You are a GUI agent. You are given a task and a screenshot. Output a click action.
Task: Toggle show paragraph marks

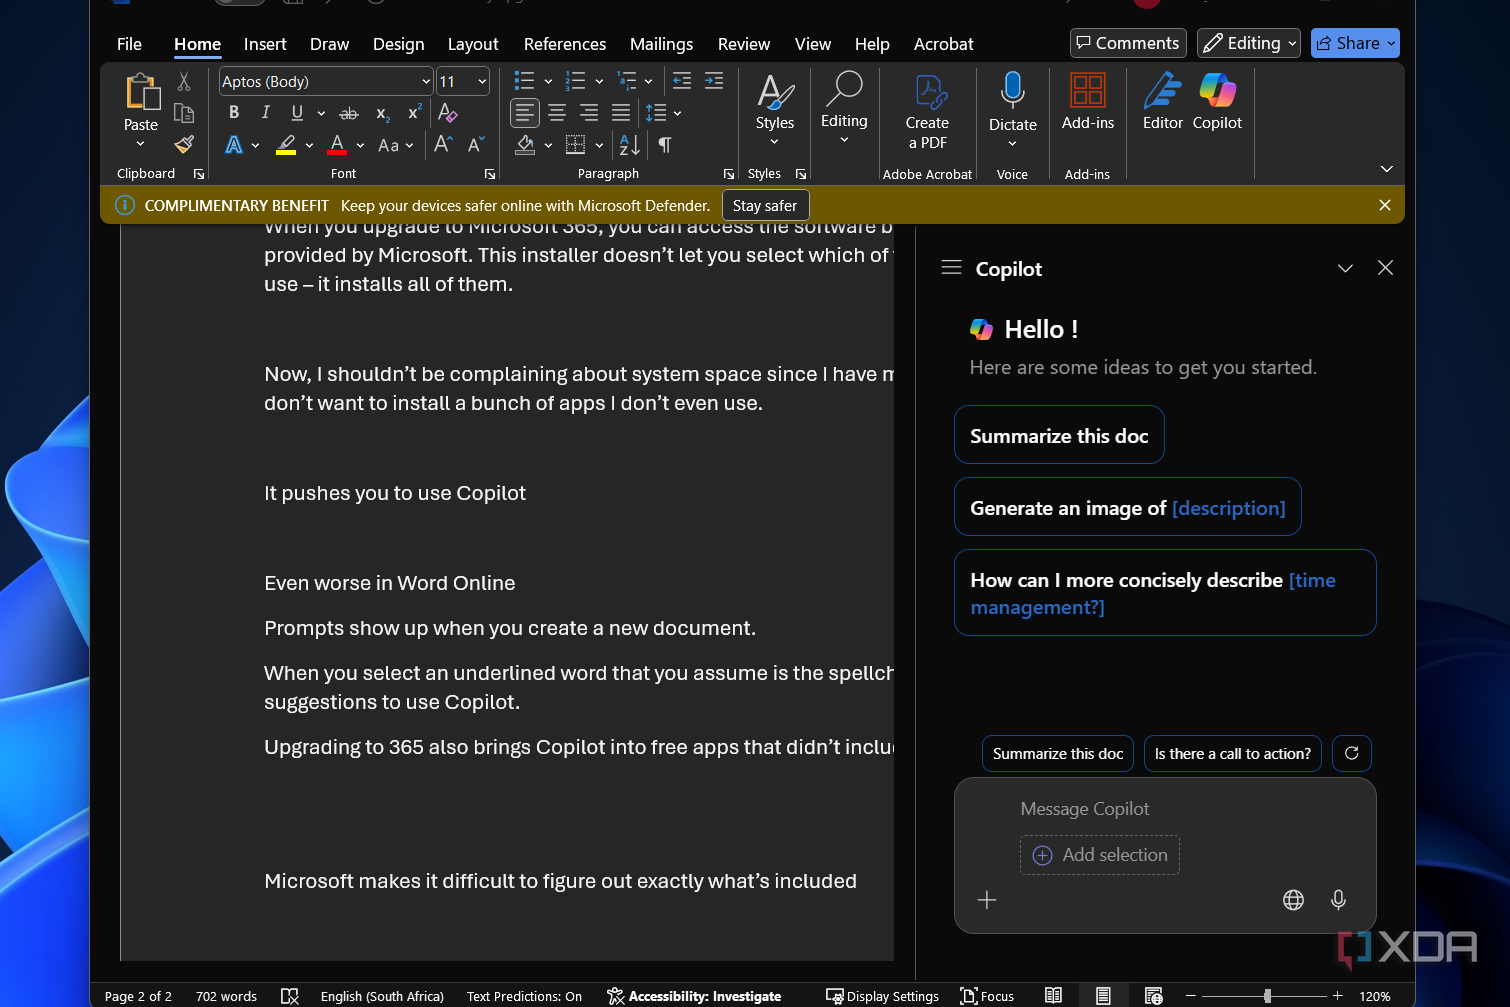[x=665, y=145]
